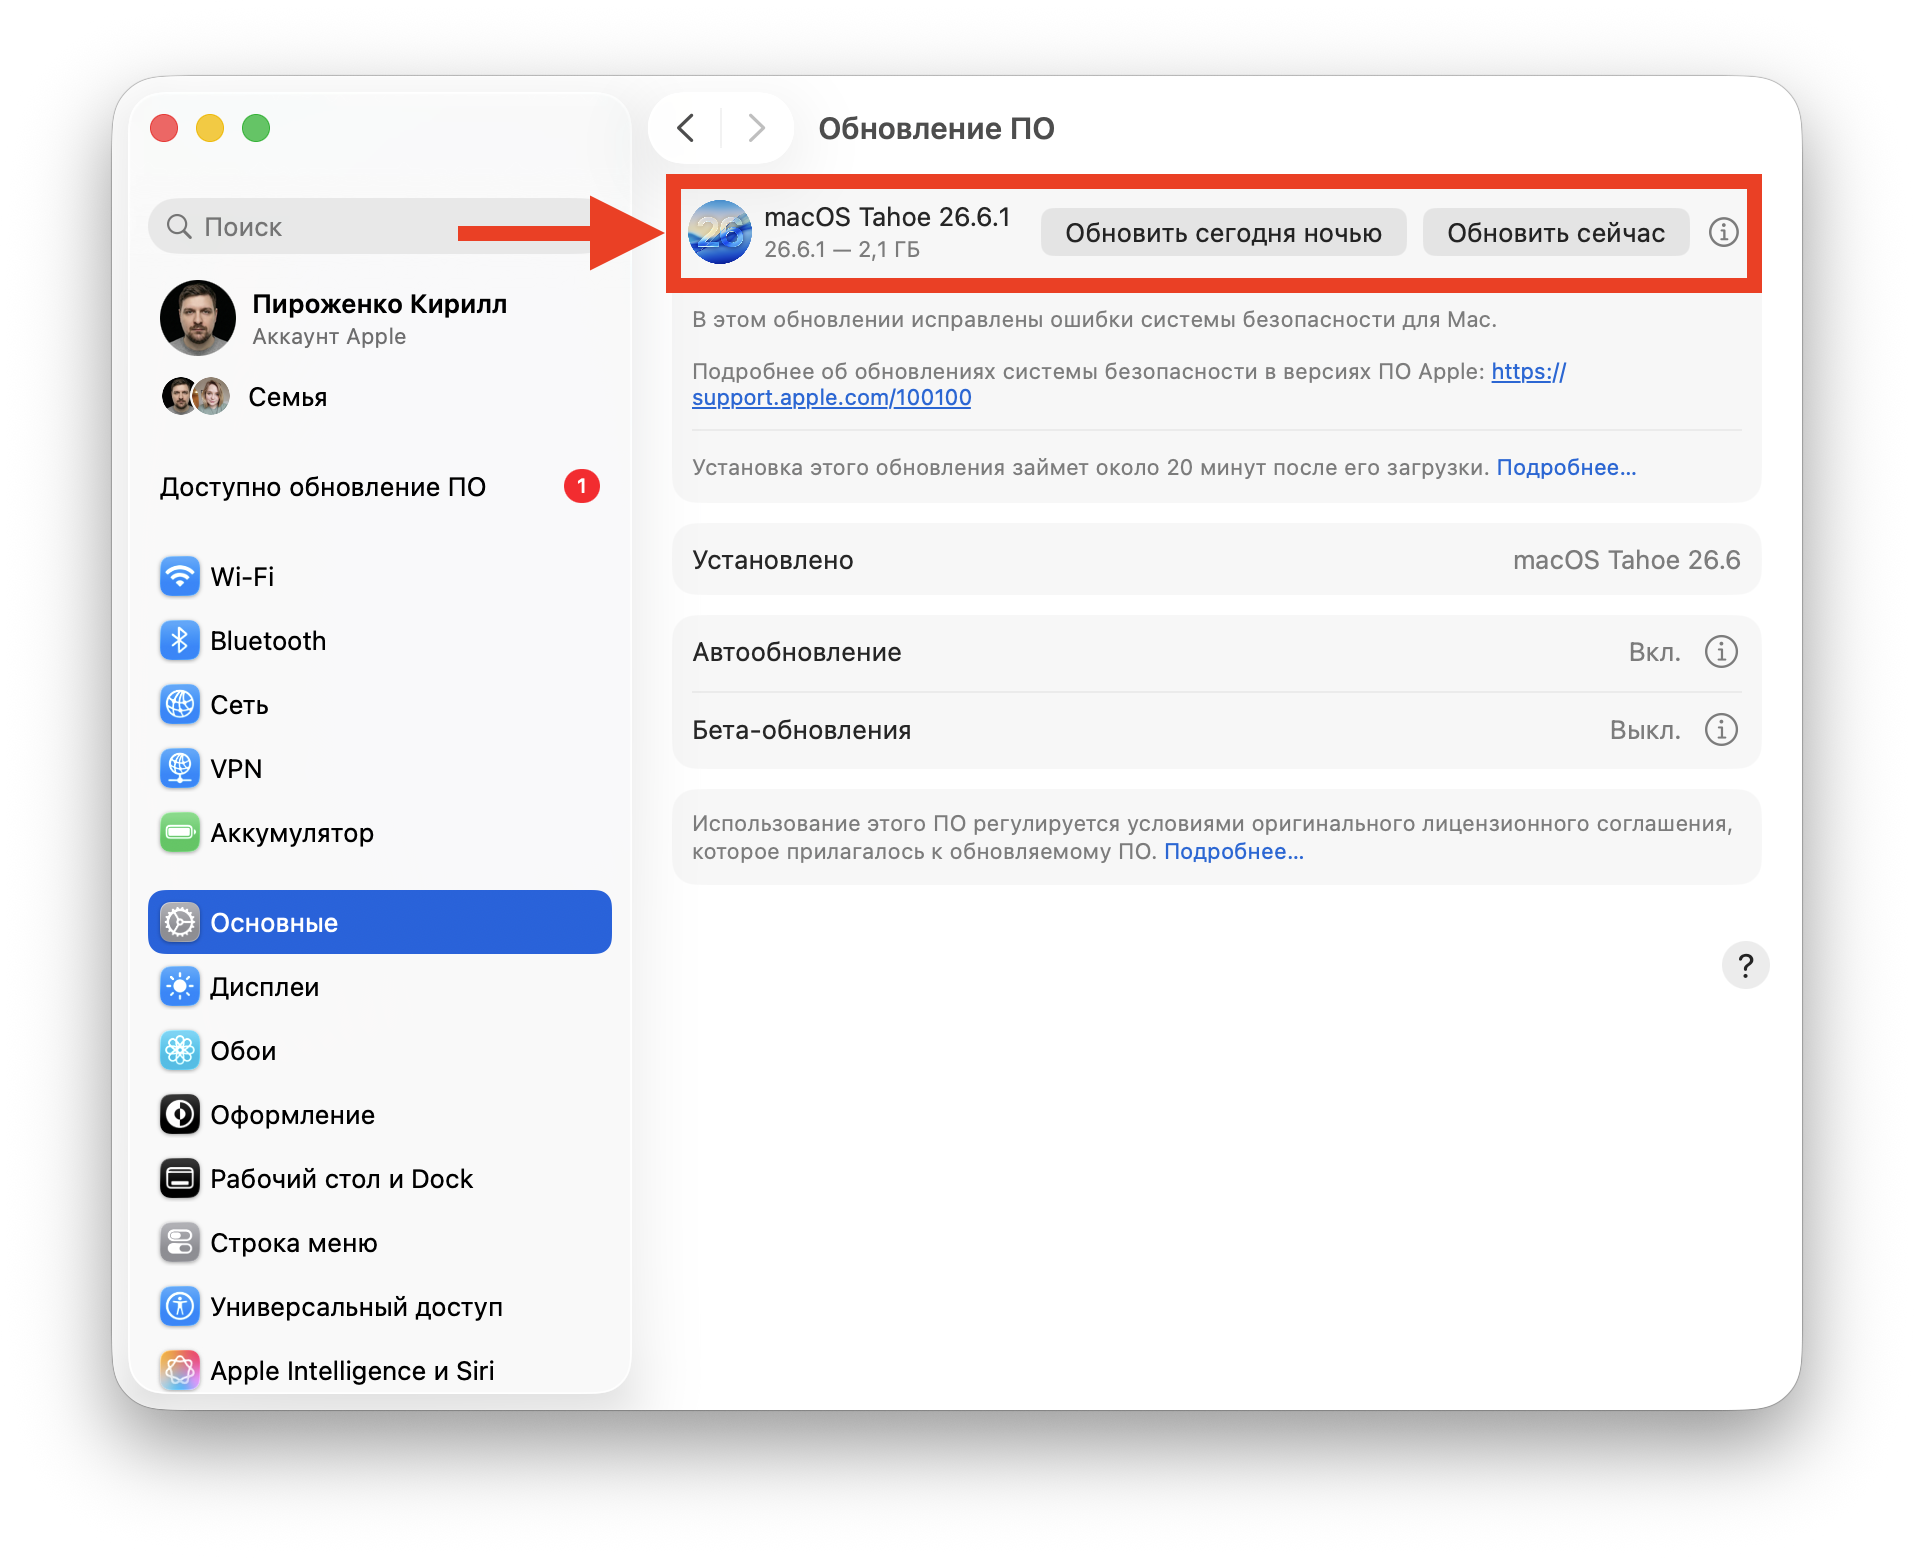The image size is (1914, 1558).
Task: Open Доступно обновление ПО sidebar item
Action: coord(380,487)
